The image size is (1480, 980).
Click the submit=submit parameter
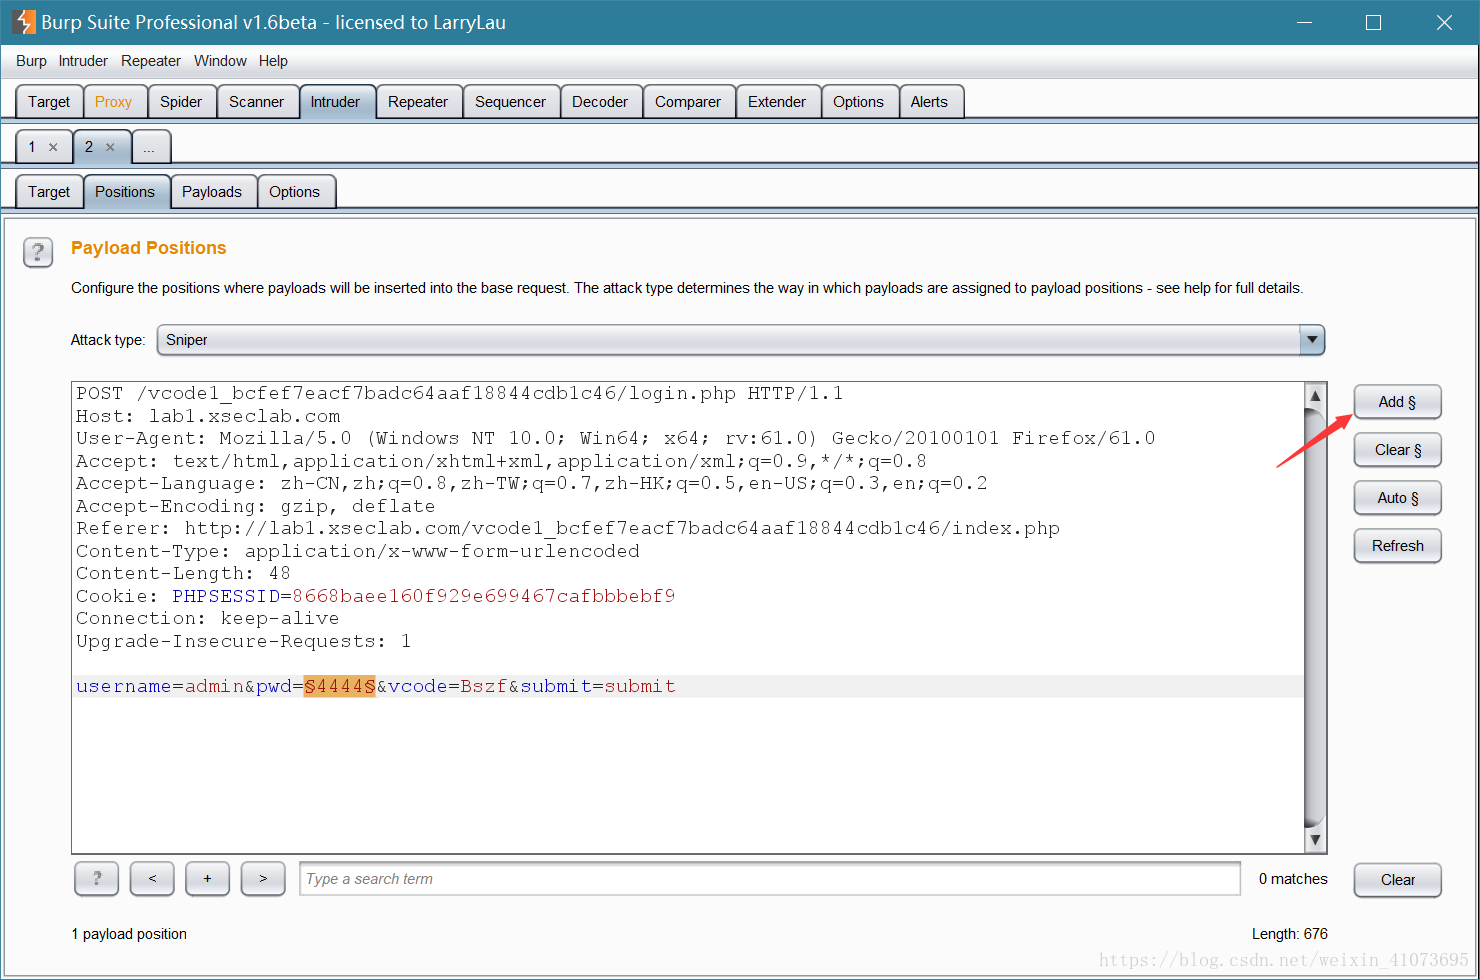598,686
